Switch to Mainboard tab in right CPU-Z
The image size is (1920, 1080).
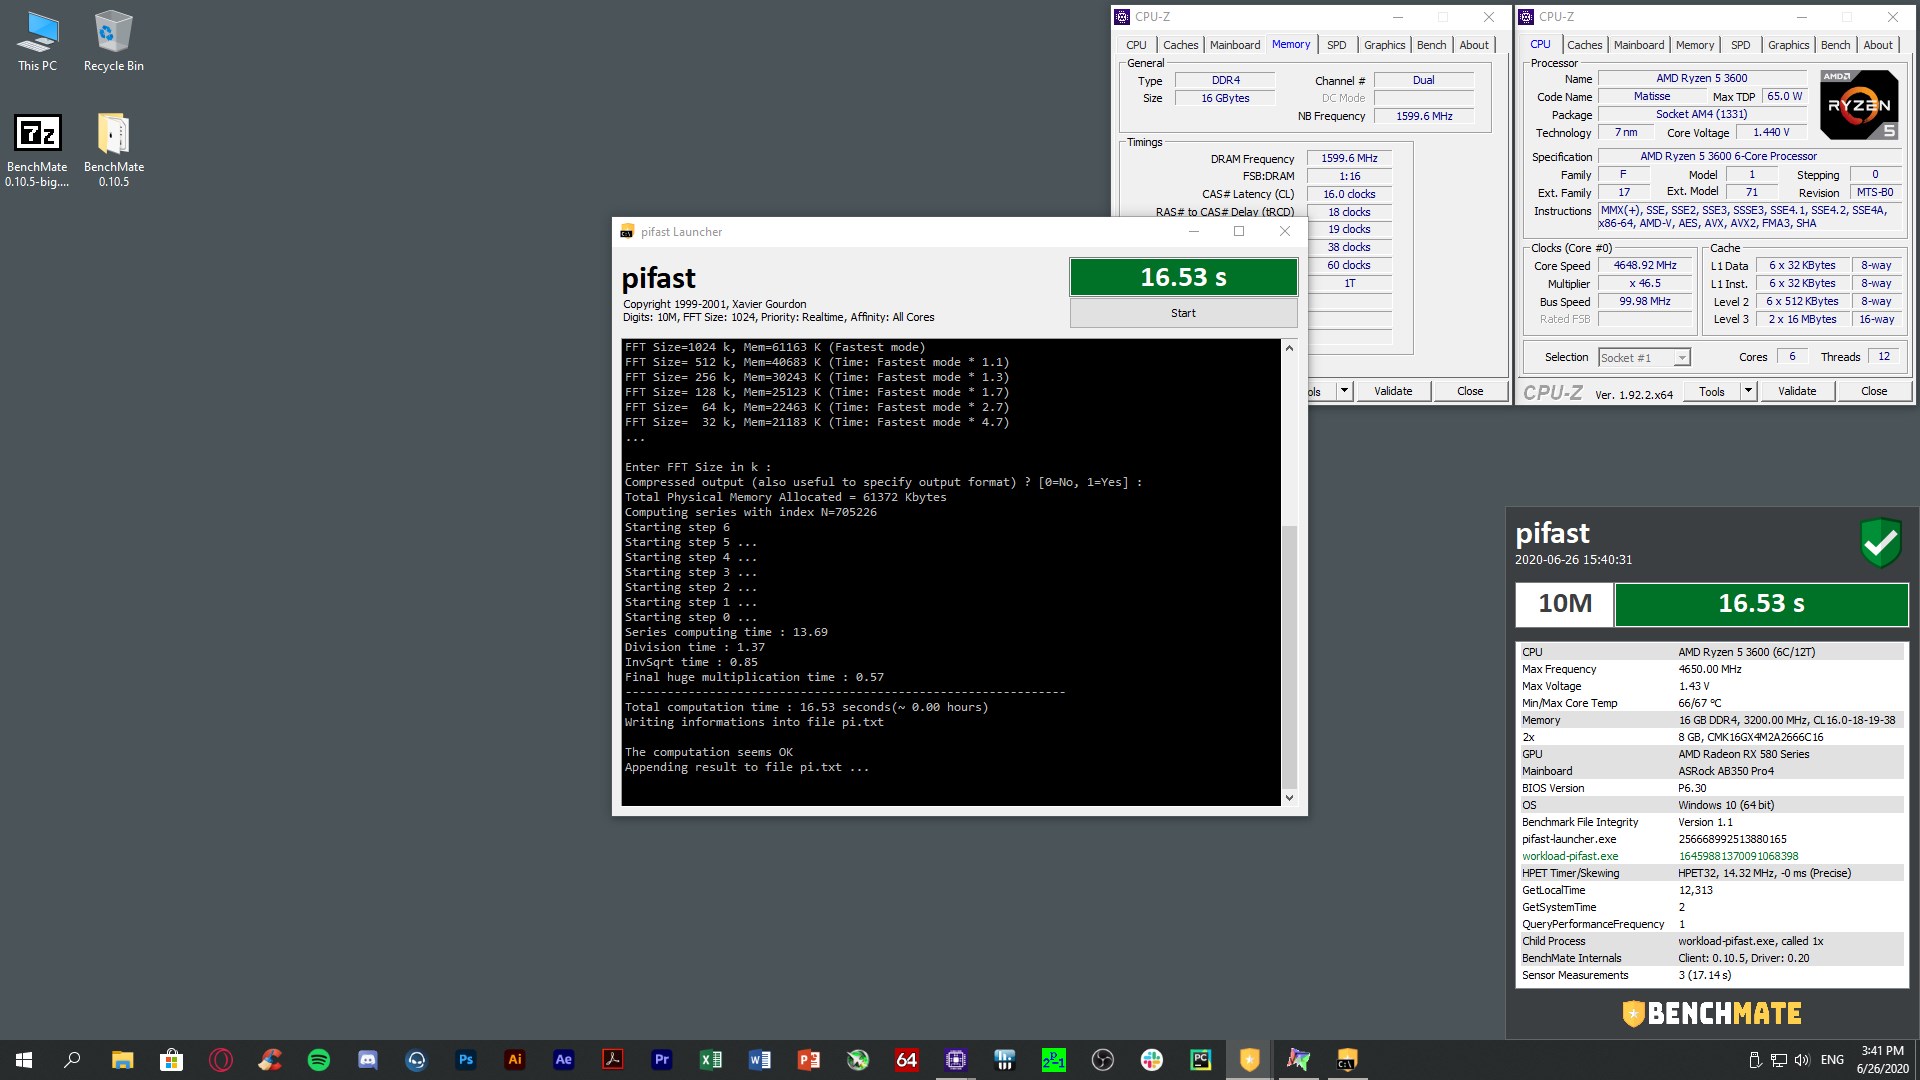click(x=1639, y=45)
